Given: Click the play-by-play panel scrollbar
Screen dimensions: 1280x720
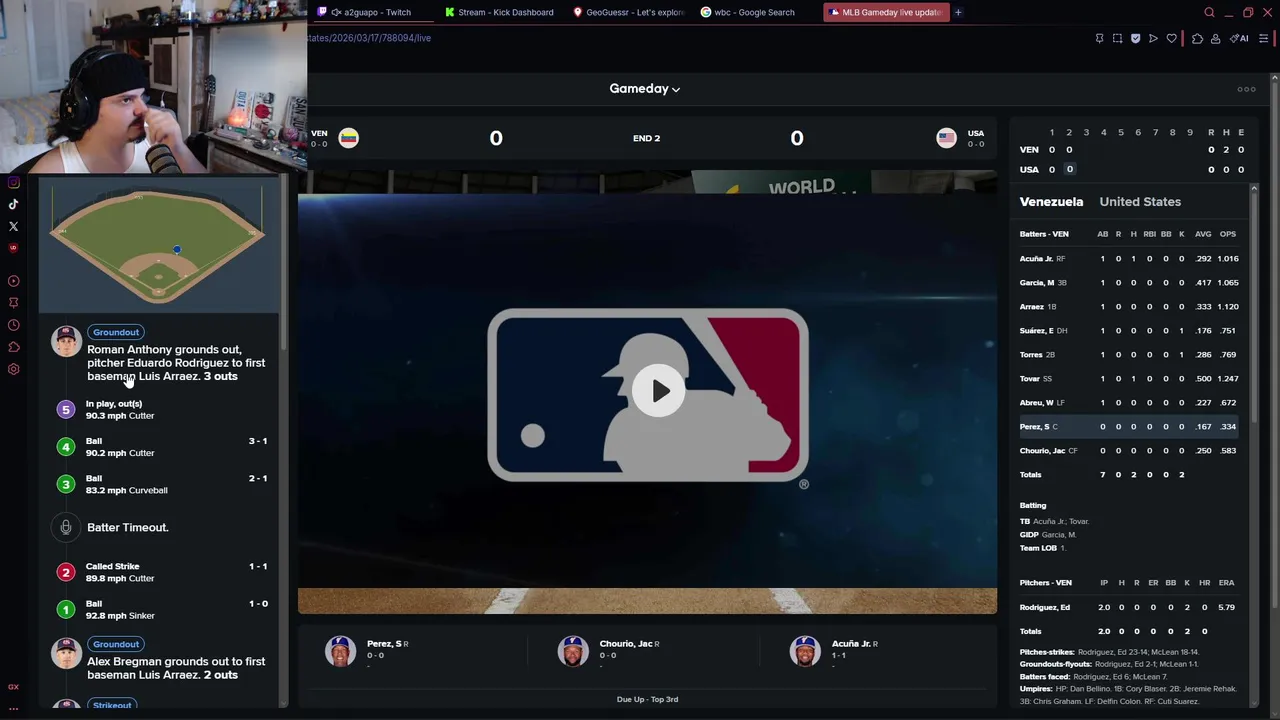Looking at the screenshot, I should point(284,263).
